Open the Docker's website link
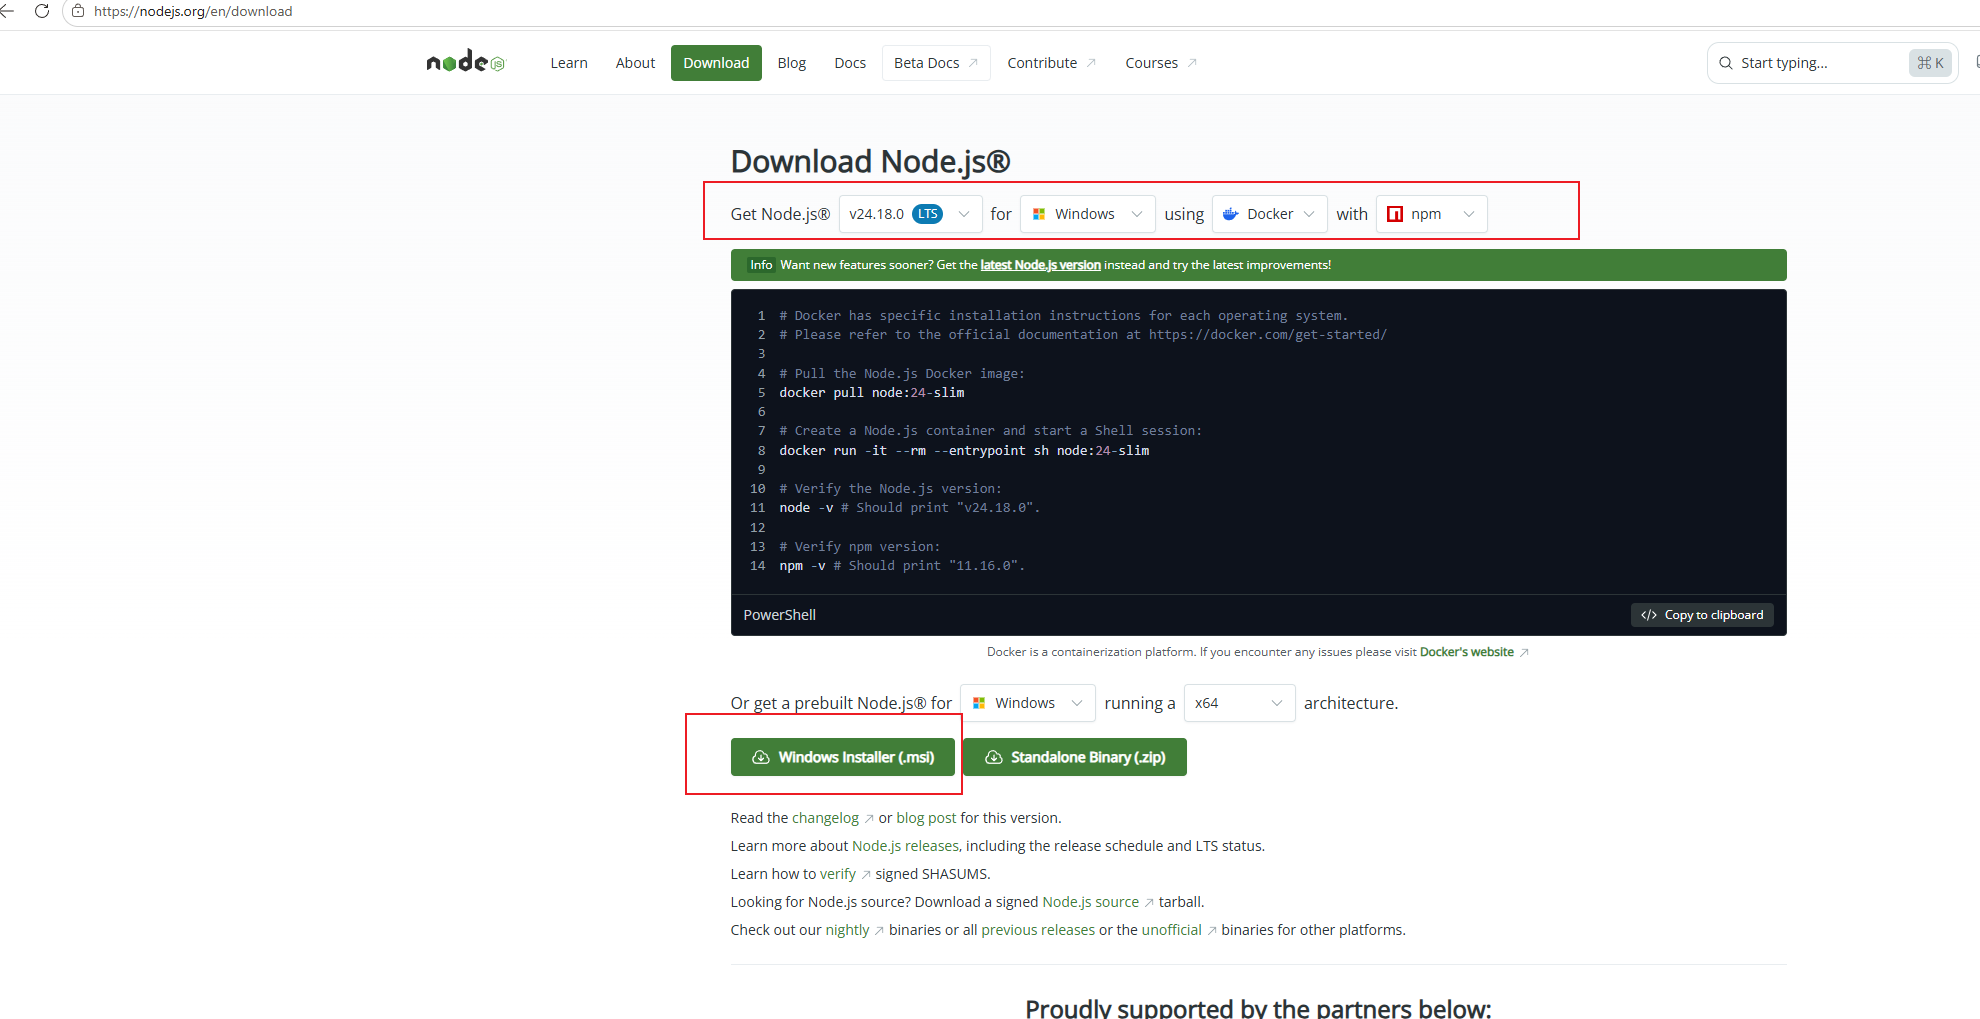Image resolution: width=1980 pixels, height=1019 pixels. point(1467,652)
